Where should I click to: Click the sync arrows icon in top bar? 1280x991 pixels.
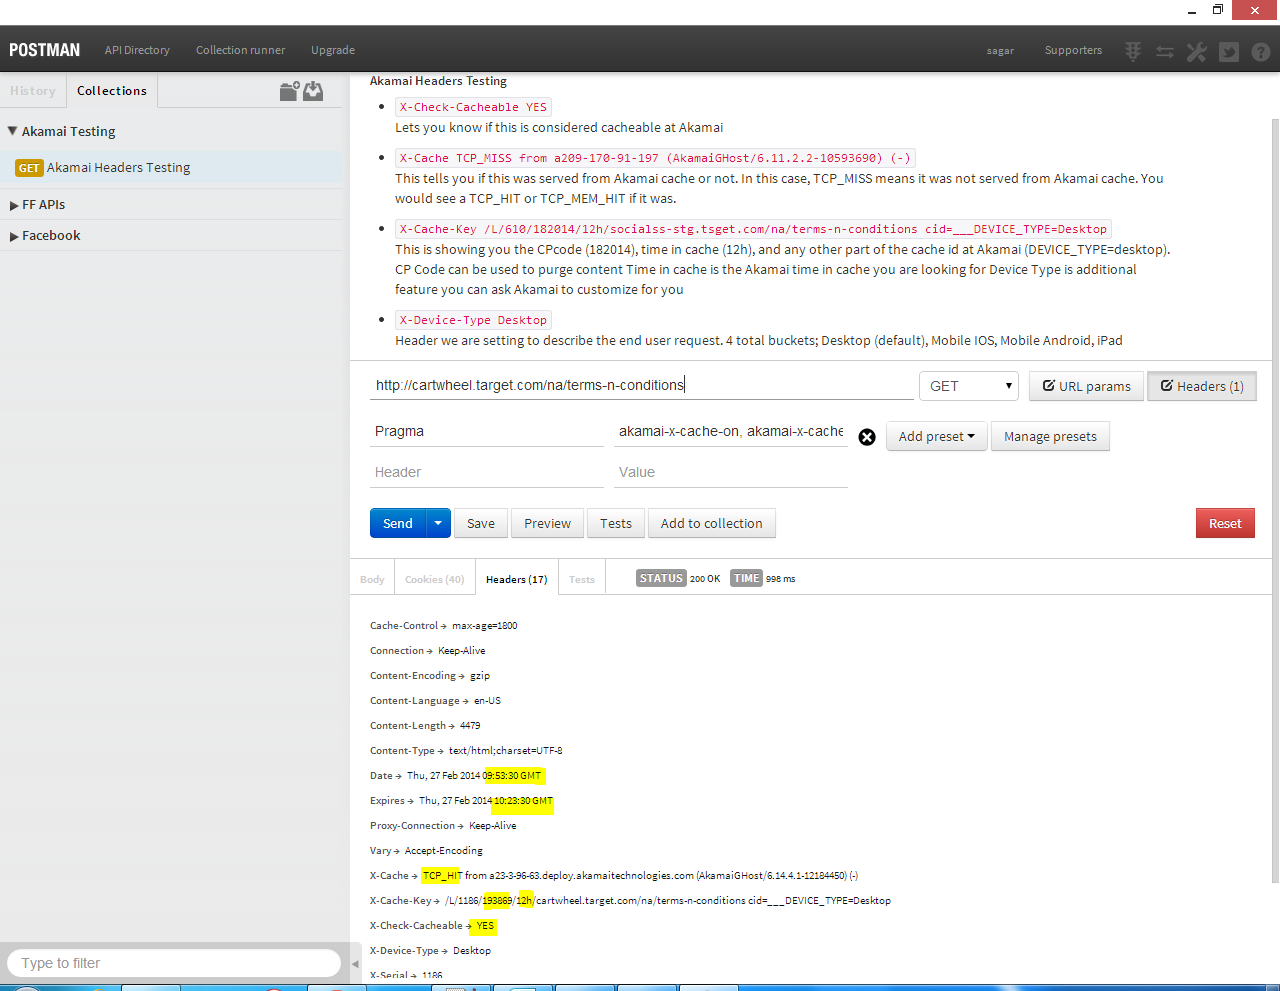coord(1165,51)
